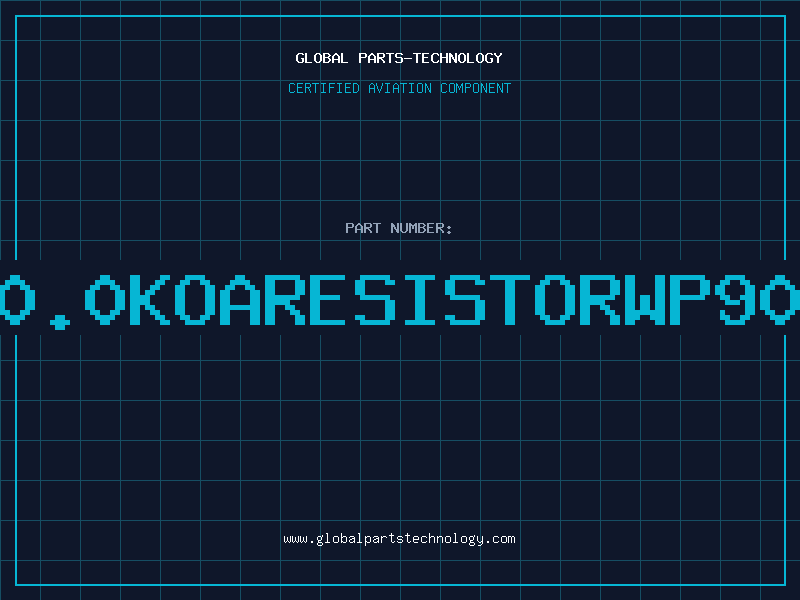Viewport: 800px width, 600px height.
Task: Click the letter W in the part number
Action: click(x=645, y=300)
